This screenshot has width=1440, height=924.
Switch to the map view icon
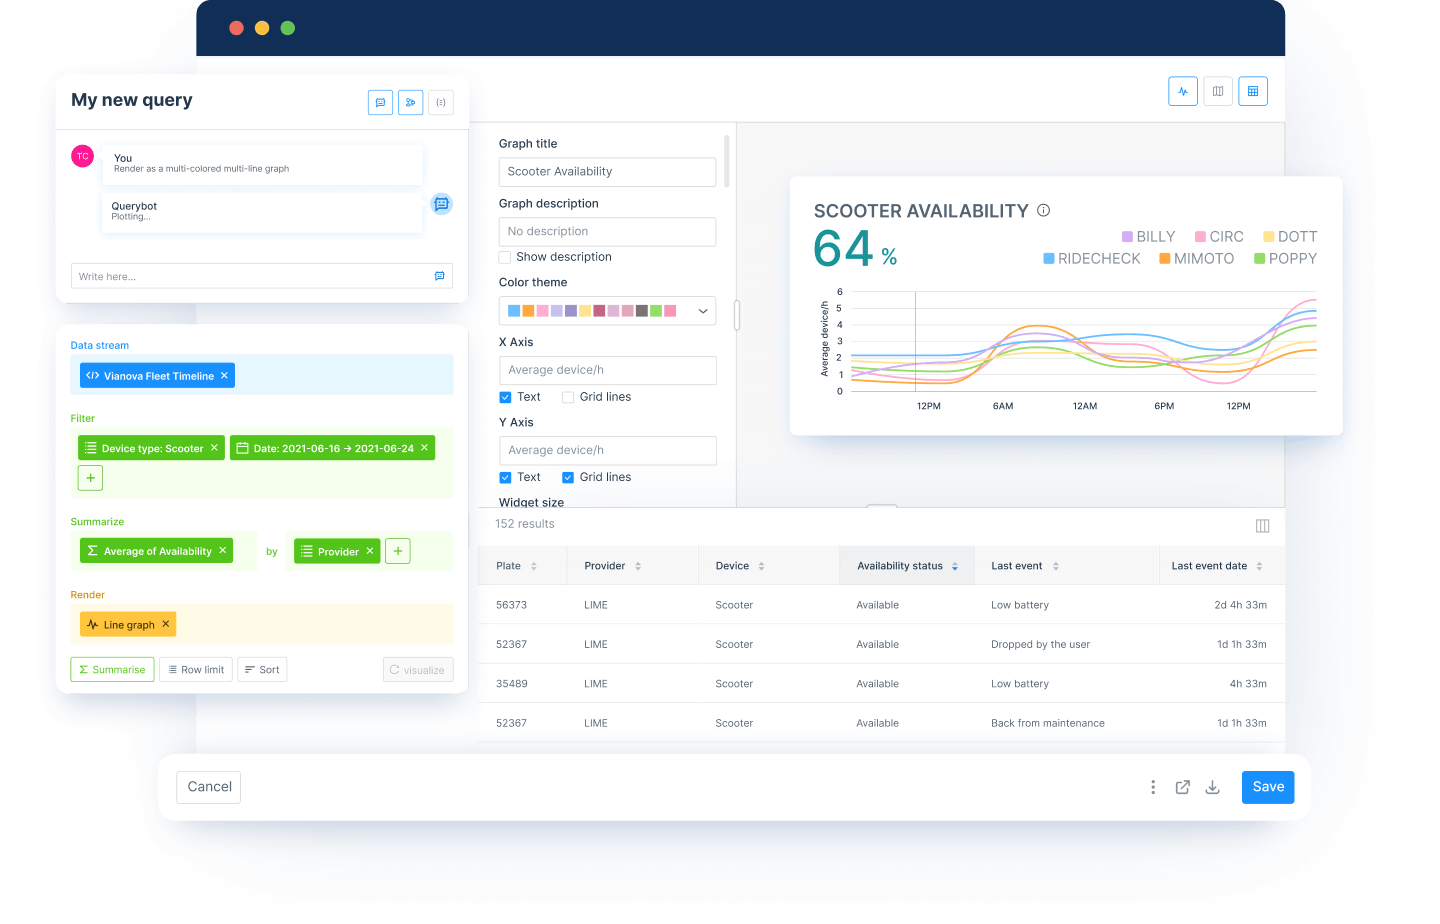pos(1218,91)
